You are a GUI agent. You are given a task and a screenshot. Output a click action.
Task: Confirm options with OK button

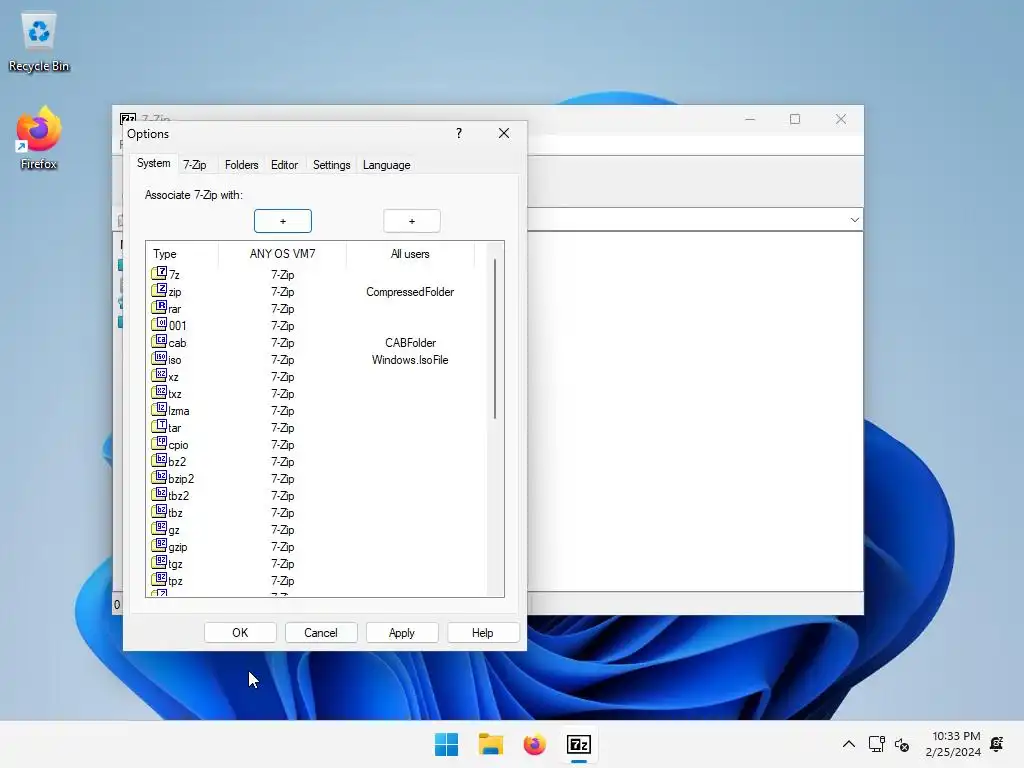(x=240, y=633)
